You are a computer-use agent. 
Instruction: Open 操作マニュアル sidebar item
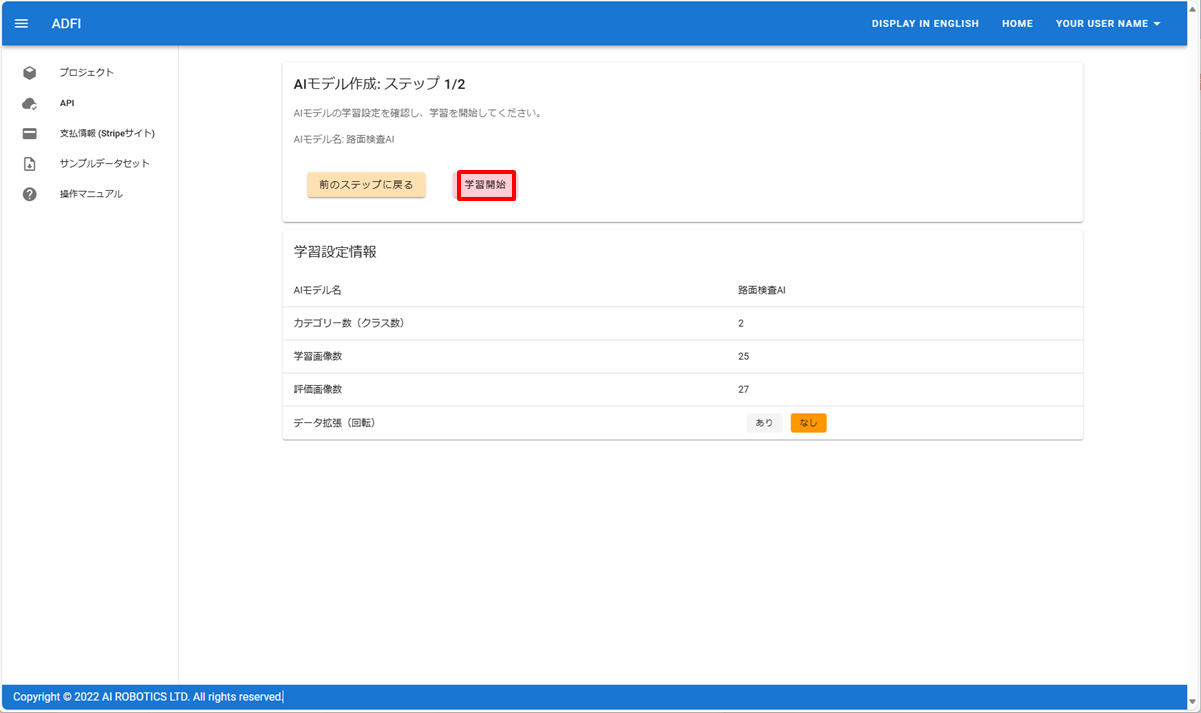coord(90,194)
